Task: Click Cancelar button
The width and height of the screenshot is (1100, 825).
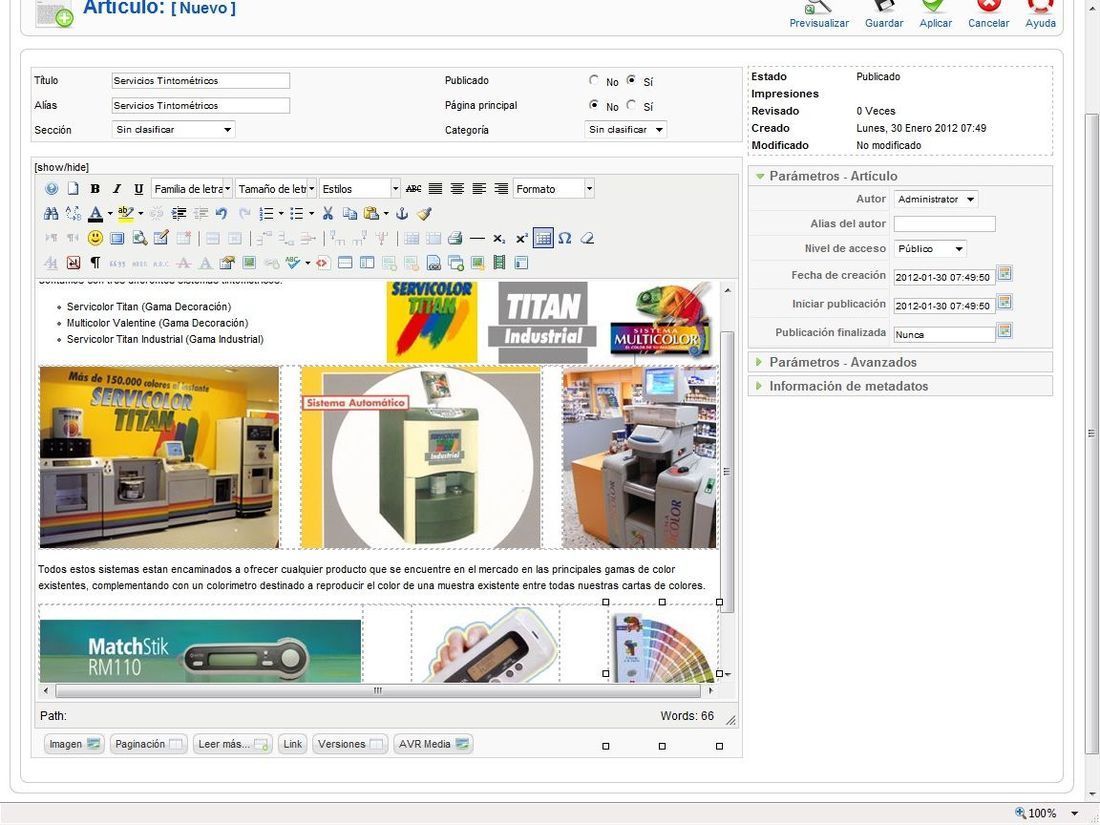Action: click(x=988, y=14)
